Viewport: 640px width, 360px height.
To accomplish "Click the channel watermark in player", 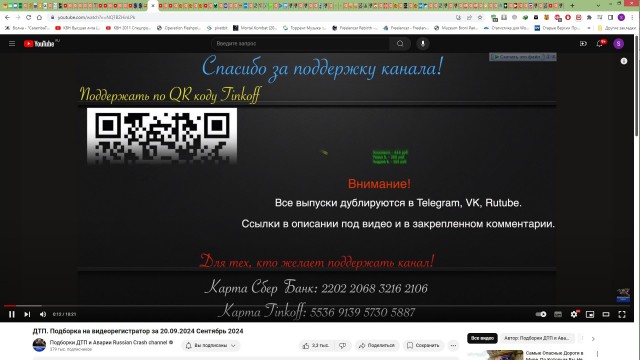I will [623, 295].
